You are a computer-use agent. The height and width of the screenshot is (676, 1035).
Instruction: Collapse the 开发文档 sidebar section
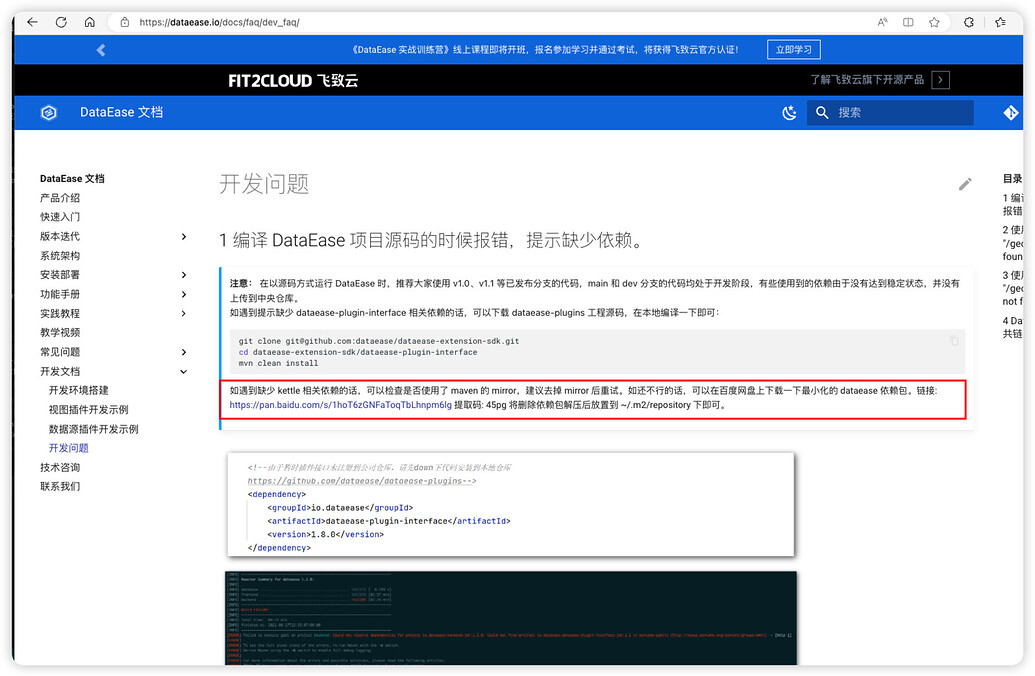coord(182,370)
